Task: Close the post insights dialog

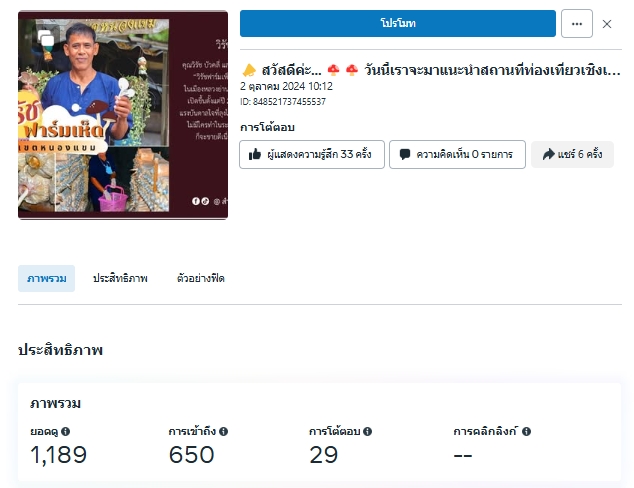Action: (x=607, y=24)
